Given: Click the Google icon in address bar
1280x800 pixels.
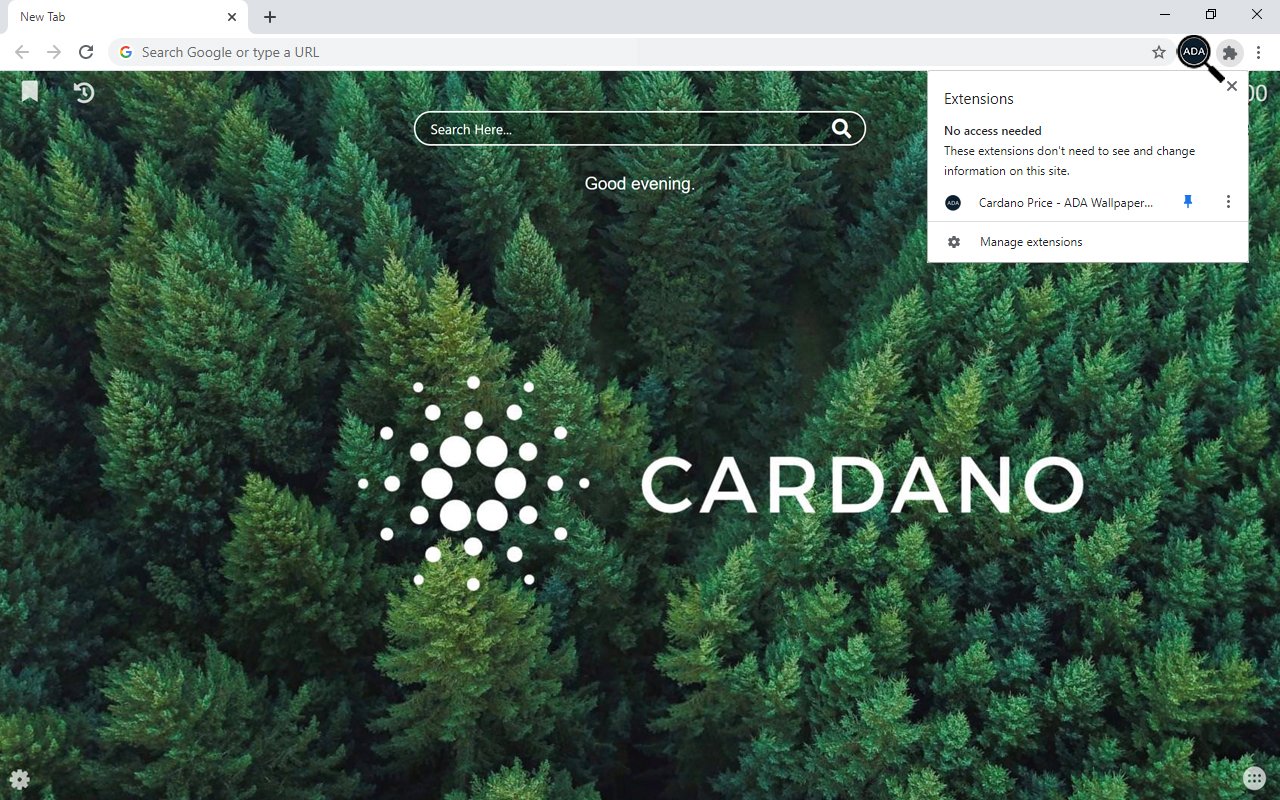Looking at the screenshot, I should coord(126,52).
